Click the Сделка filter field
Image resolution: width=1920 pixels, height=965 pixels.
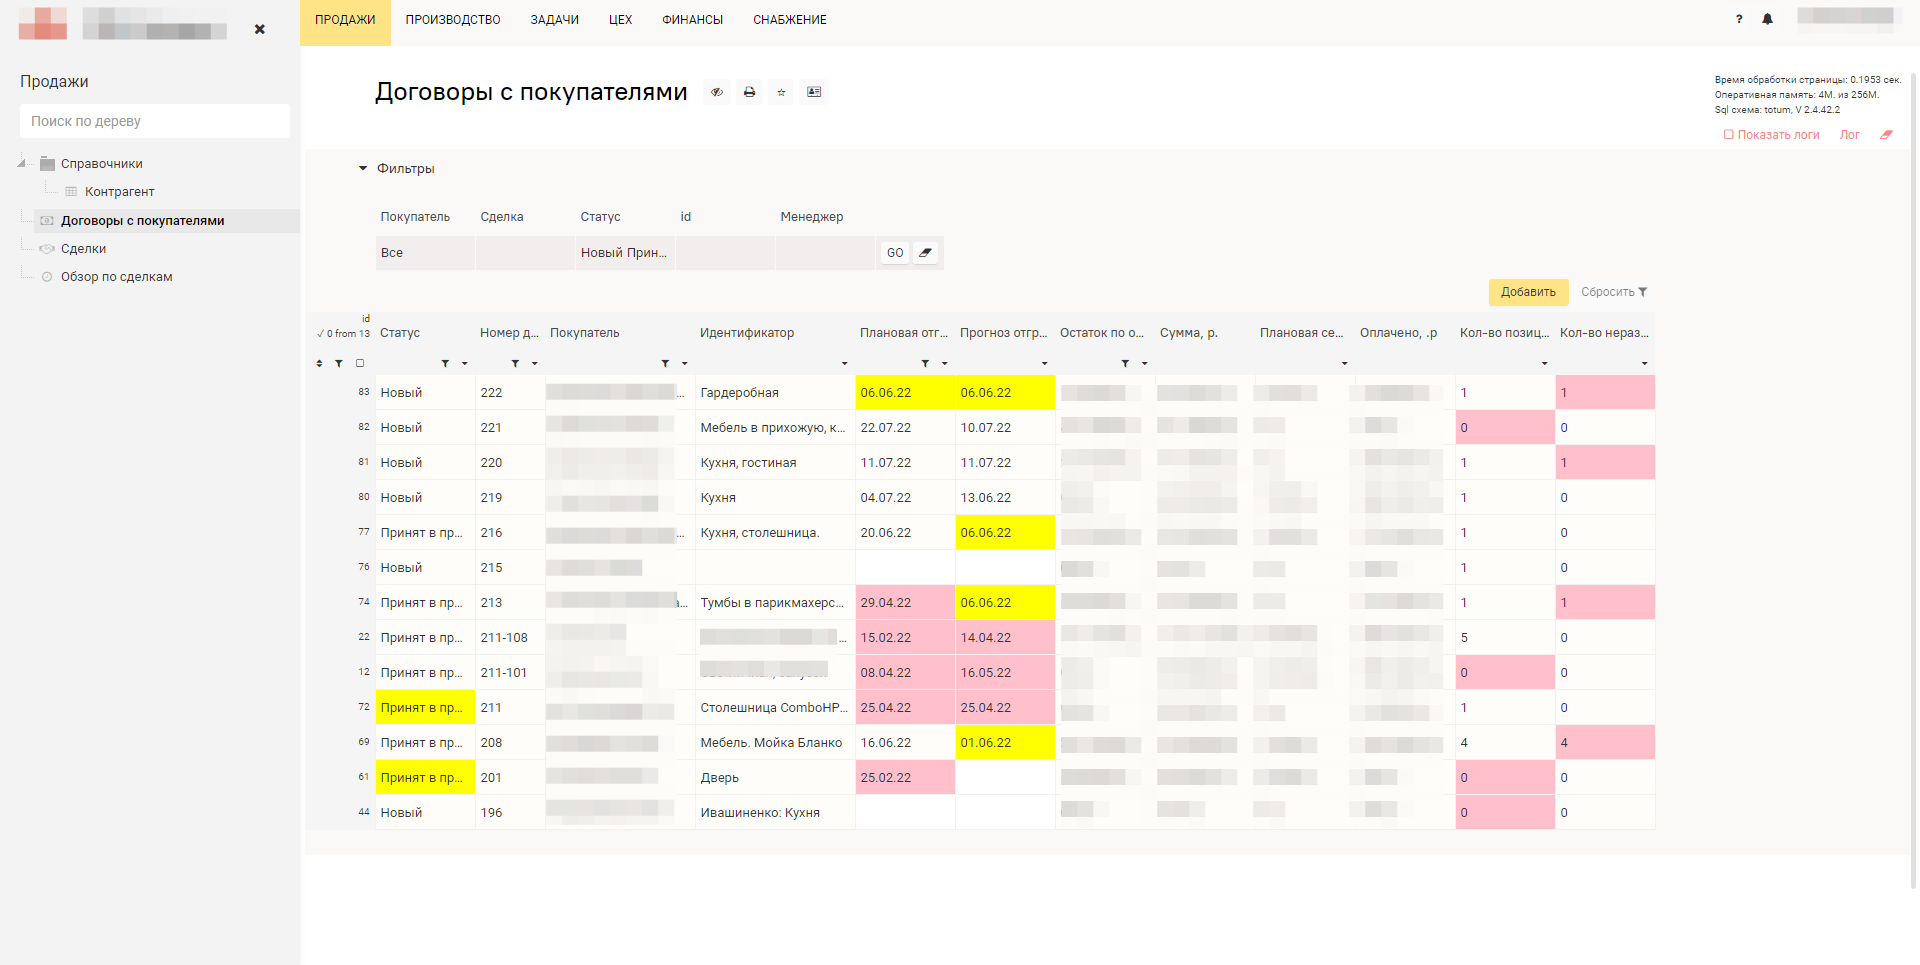(x=525, y=253)
